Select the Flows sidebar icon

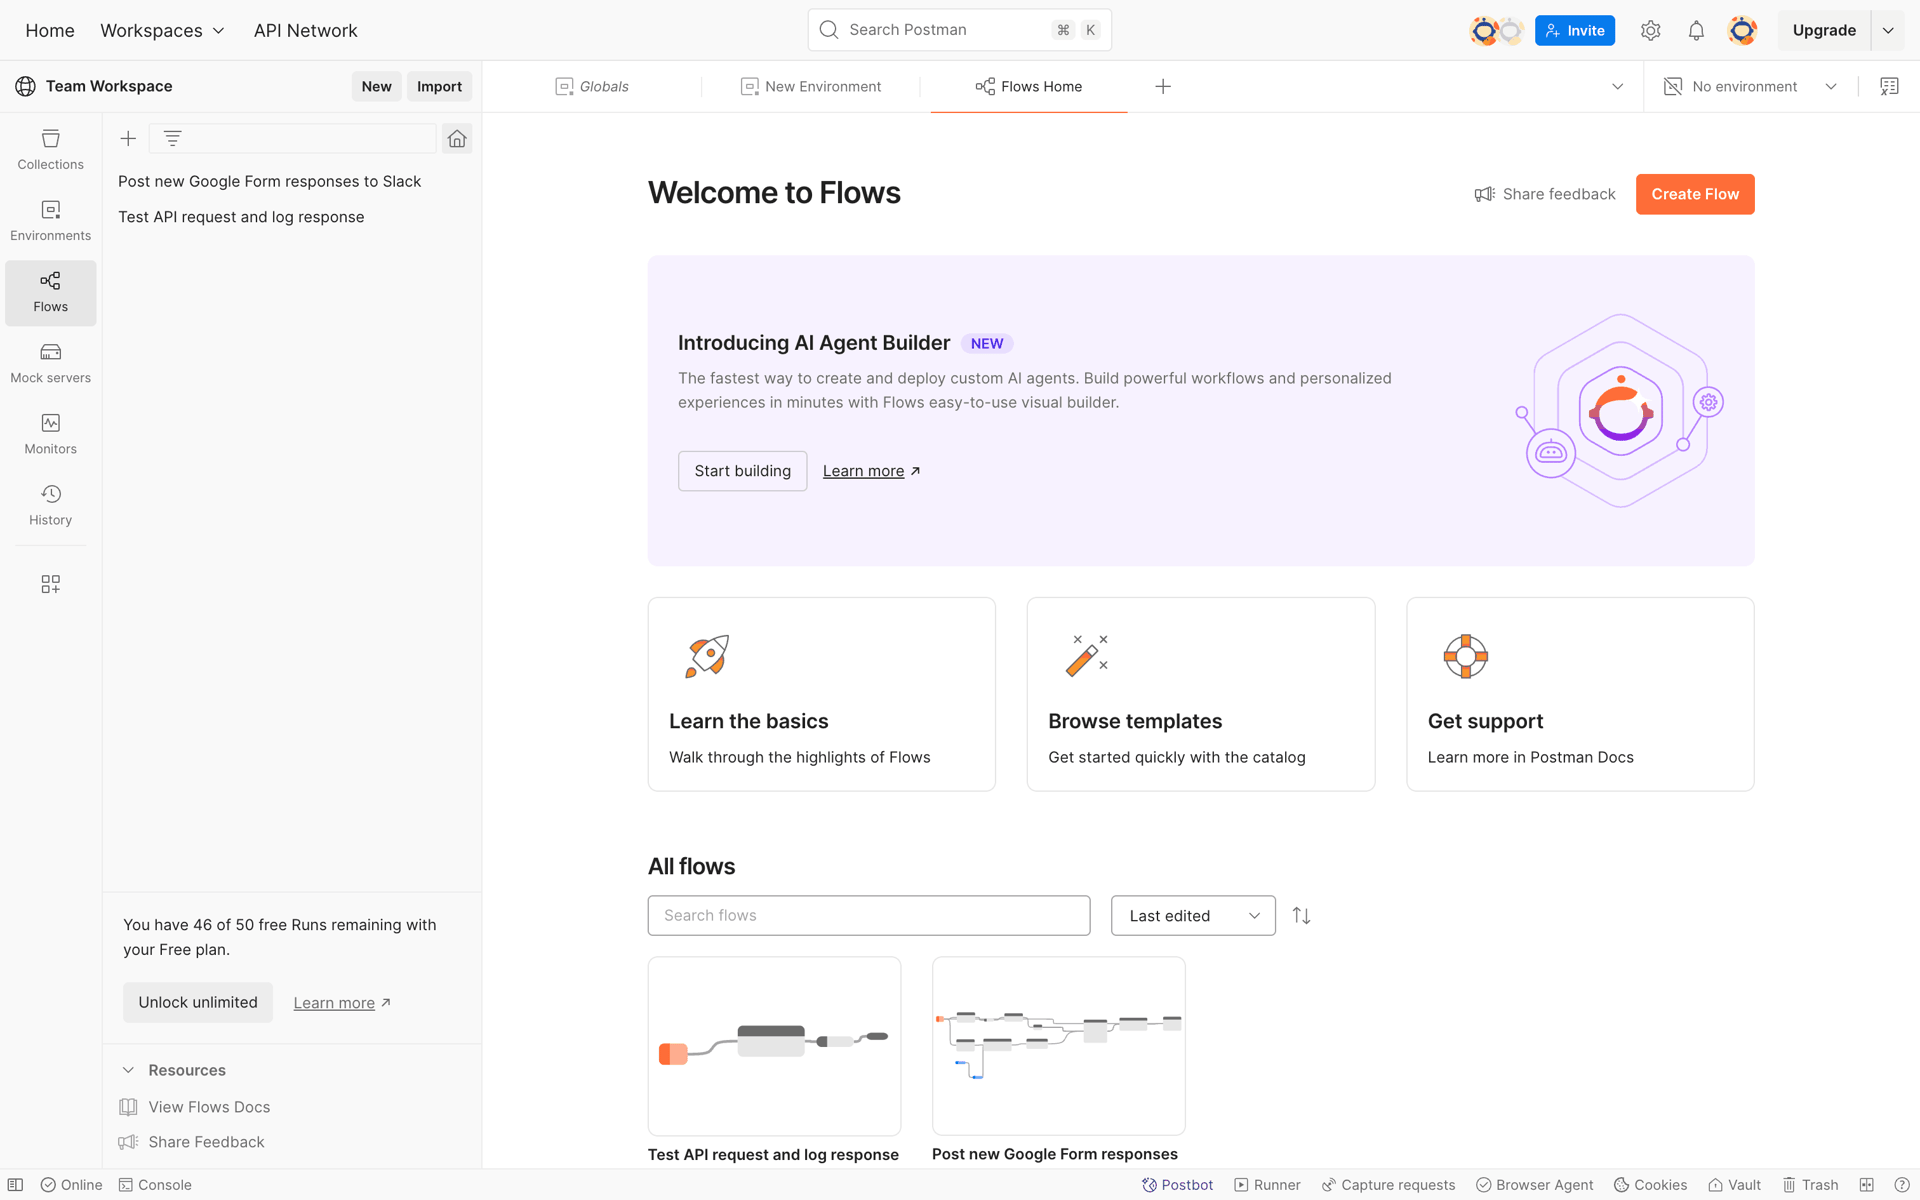[50, 292]
